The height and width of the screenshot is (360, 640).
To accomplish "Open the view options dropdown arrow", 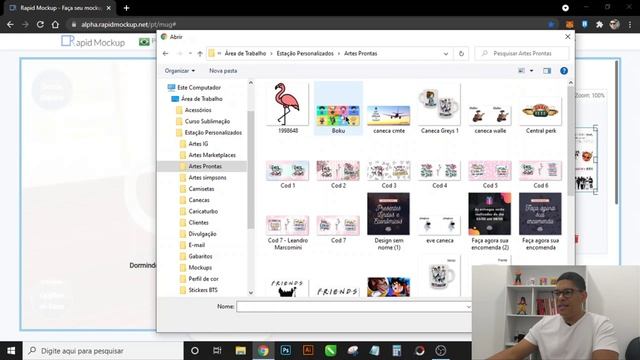I will tap(531, 71).
